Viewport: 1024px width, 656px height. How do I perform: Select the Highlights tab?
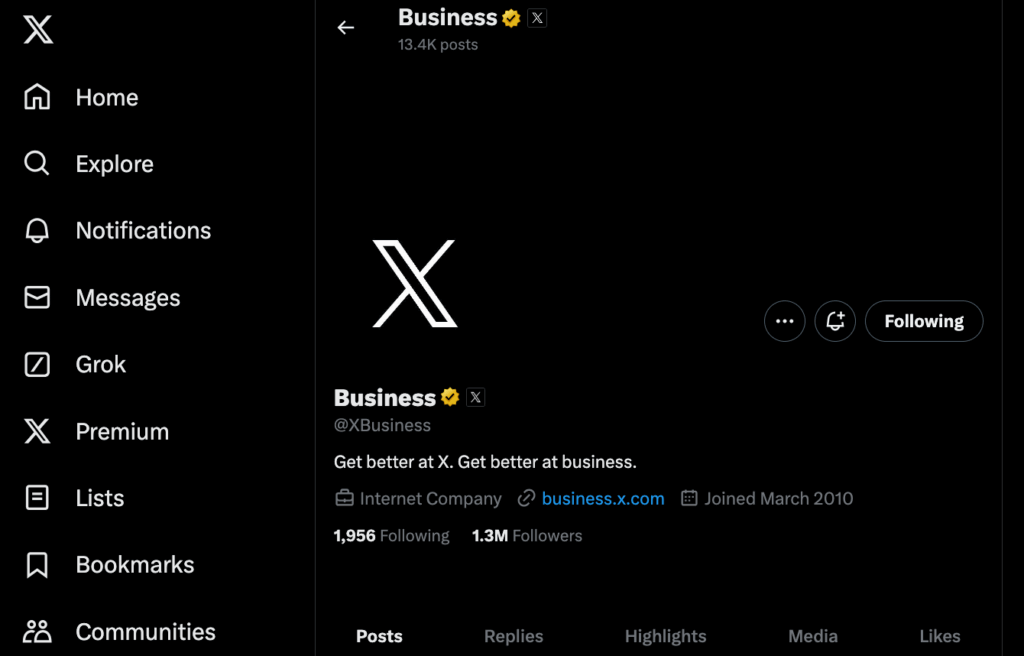(x=665, y=636)
